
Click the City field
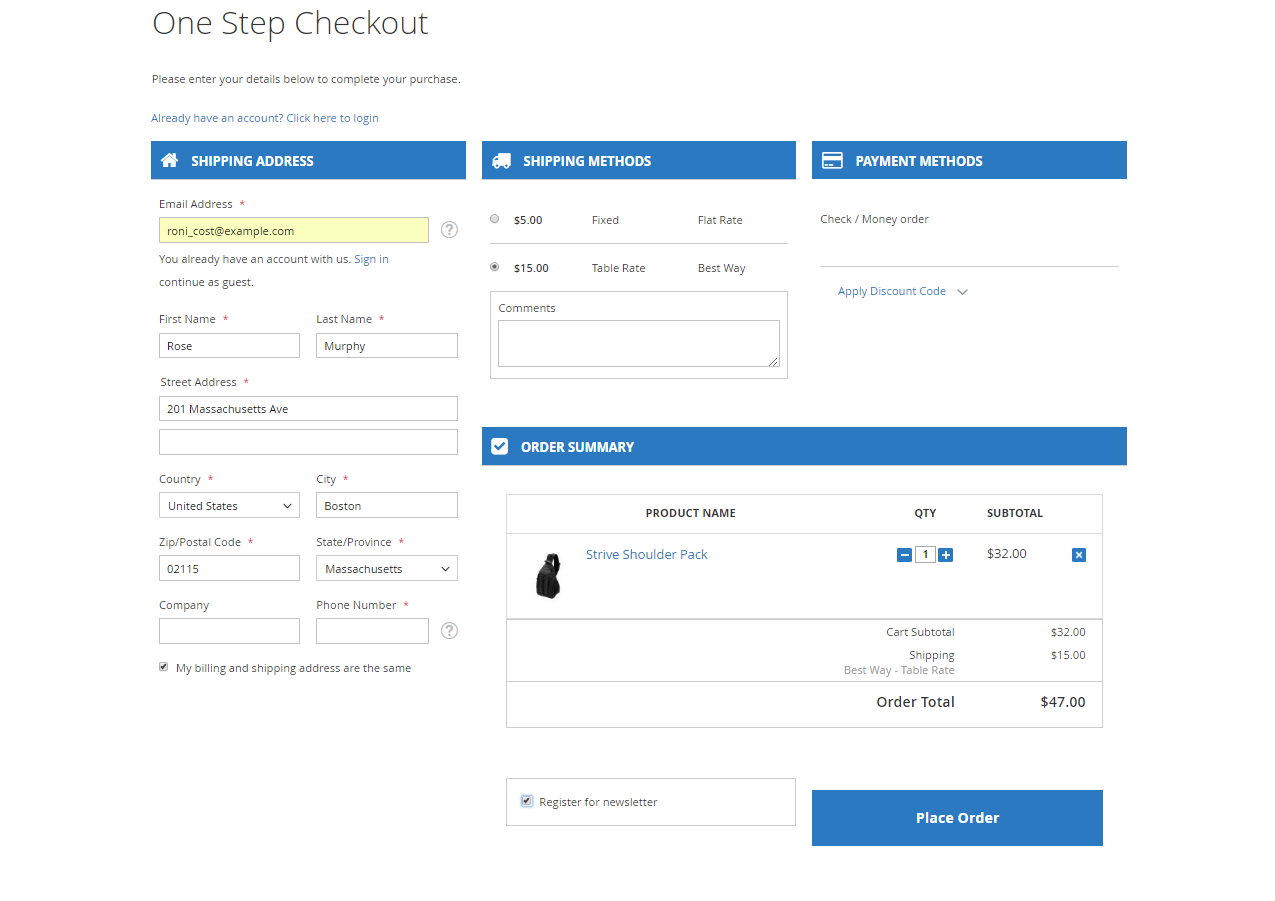[387, 506]
